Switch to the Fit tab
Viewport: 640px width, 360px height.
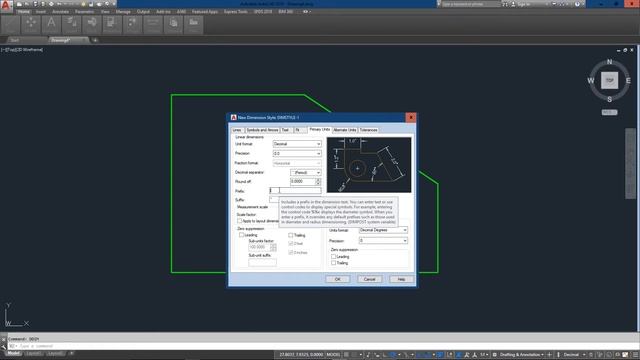298,130
